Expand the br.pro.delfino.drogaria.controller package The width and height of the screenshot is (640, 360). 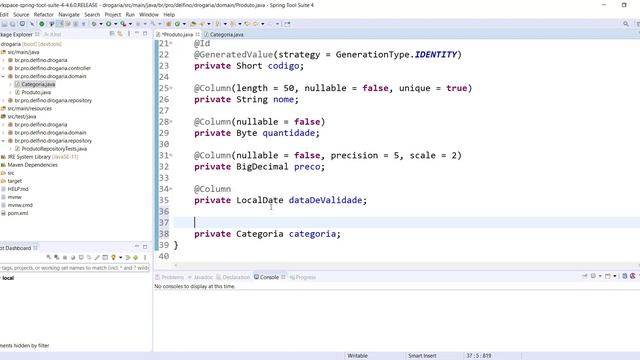pyautogui.click(x=3, y=68)
